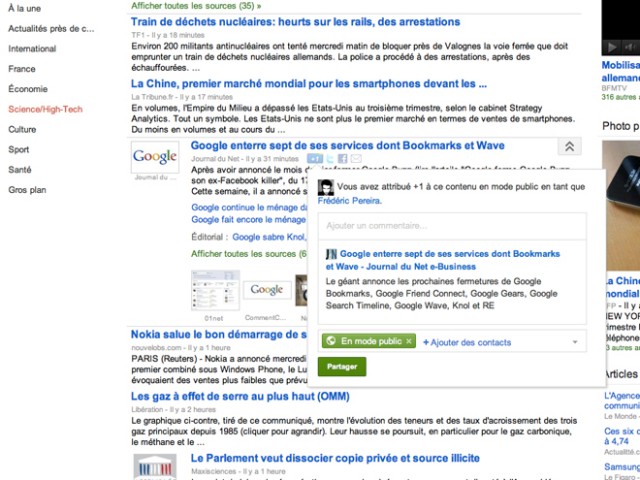Click the Parliament thumbnail beside Maxisciences article
Viewport: 640px width, 480px height.
tap(155, 467)
